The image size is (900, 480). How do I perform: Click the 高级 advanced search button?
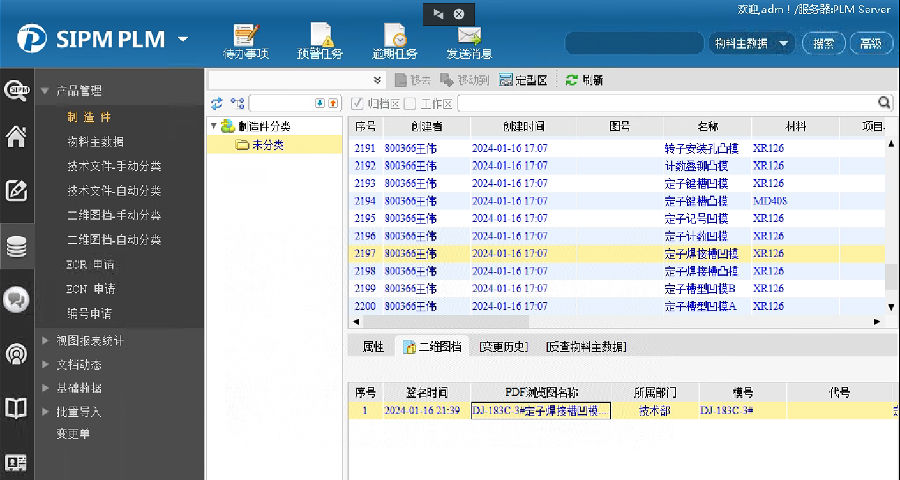click(x=870, y=43)
